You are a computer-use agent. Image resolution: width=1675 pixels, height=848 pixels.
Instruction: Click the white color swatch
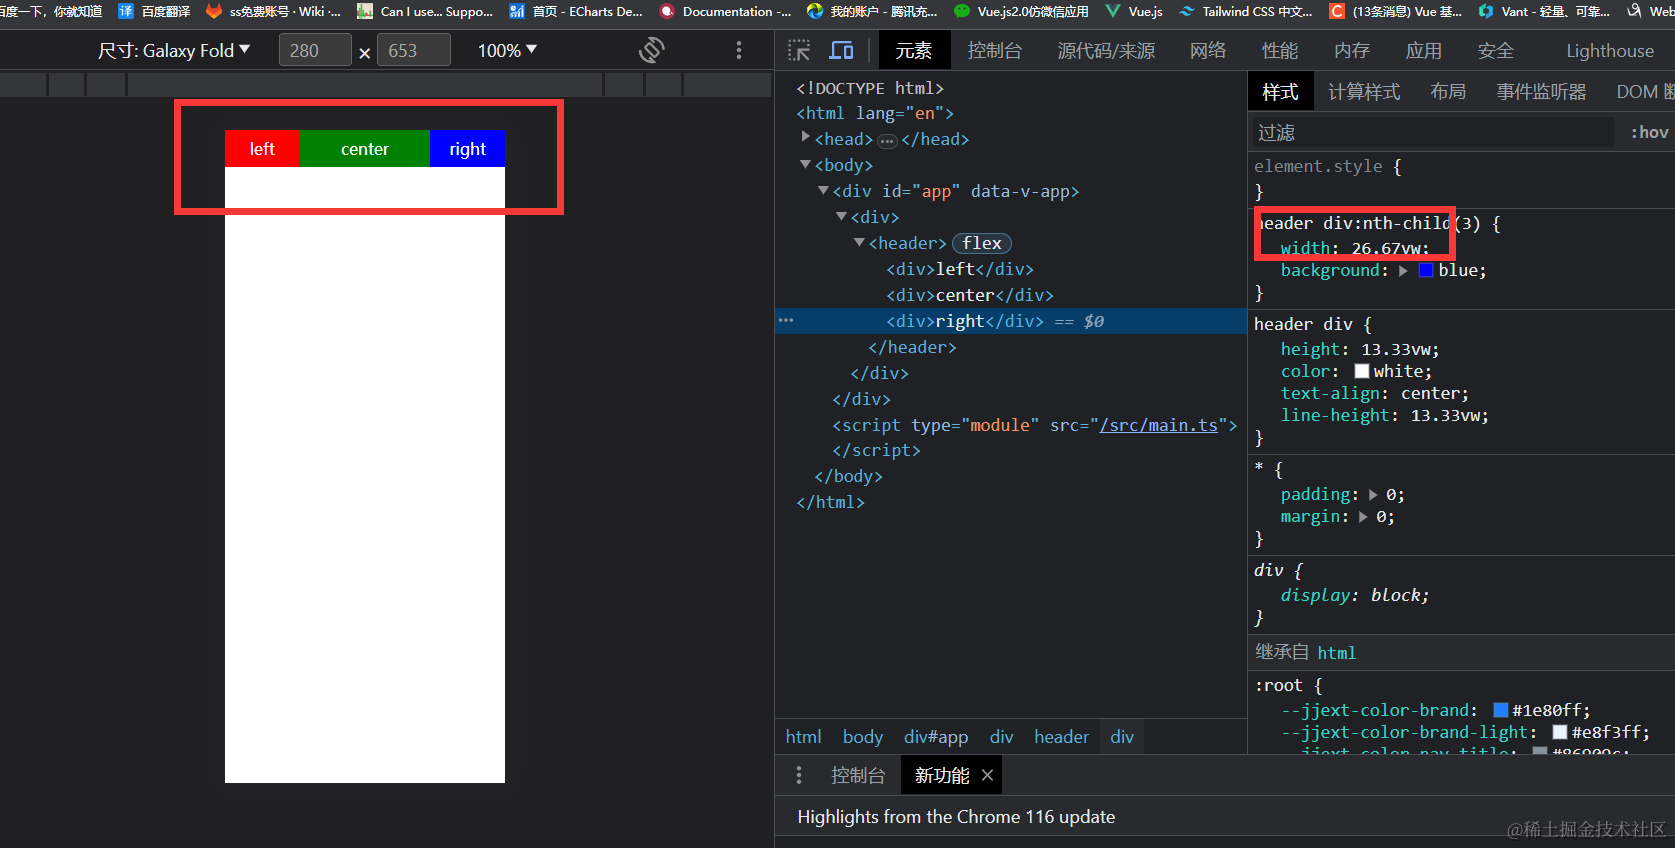click(1361, 371)
